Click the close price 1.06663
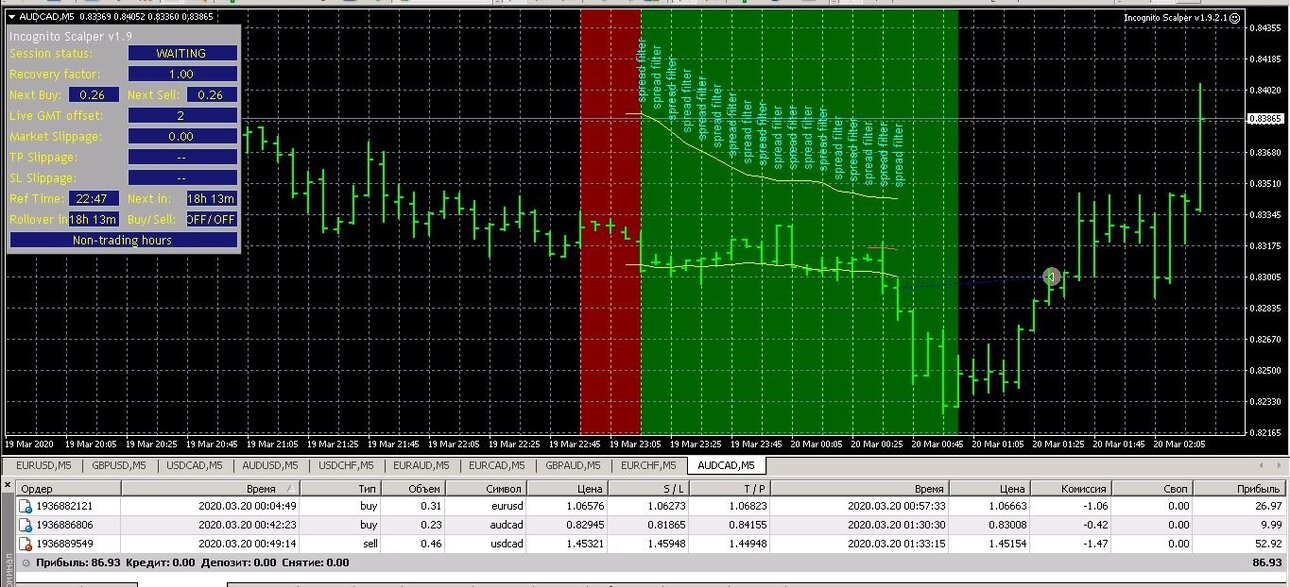This screenshot has width=1290, height=587. coord(1007,506)
